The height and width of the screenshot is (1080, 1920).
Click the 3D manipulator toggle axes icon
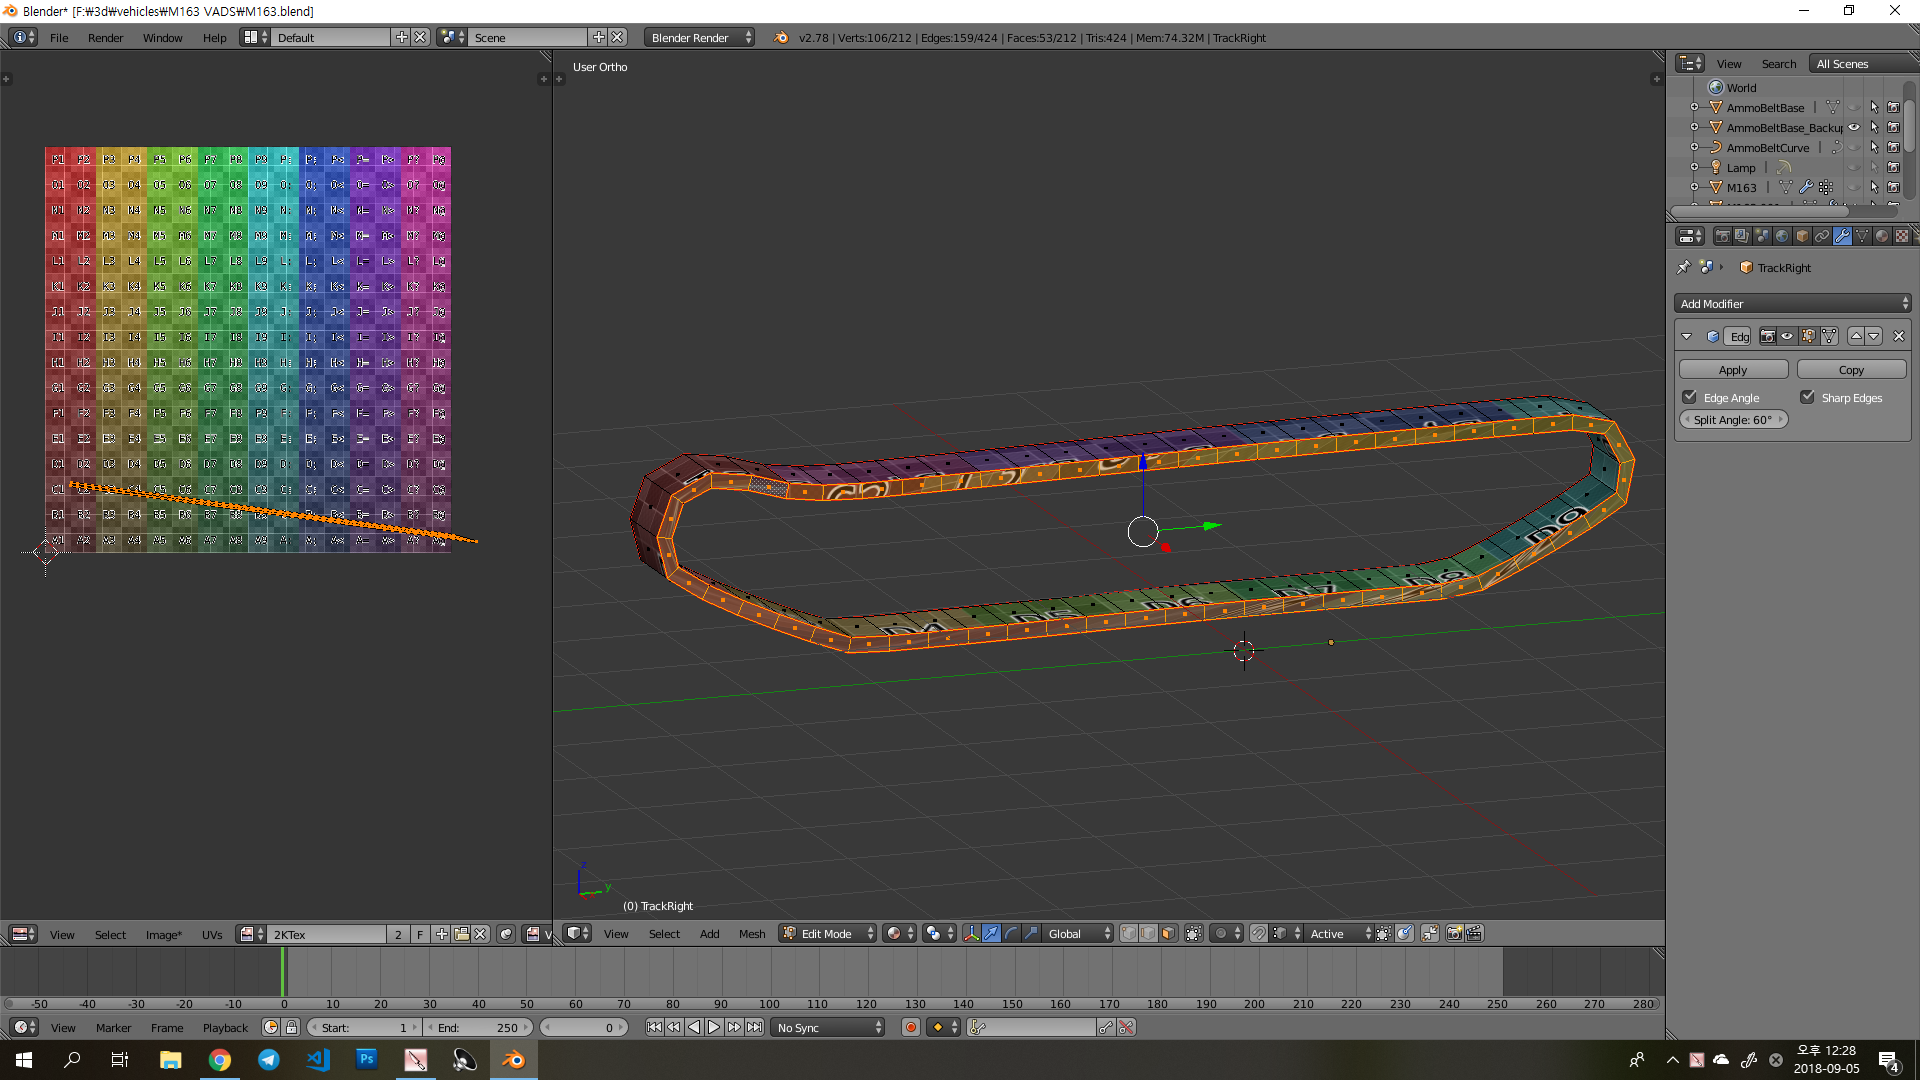971,933
